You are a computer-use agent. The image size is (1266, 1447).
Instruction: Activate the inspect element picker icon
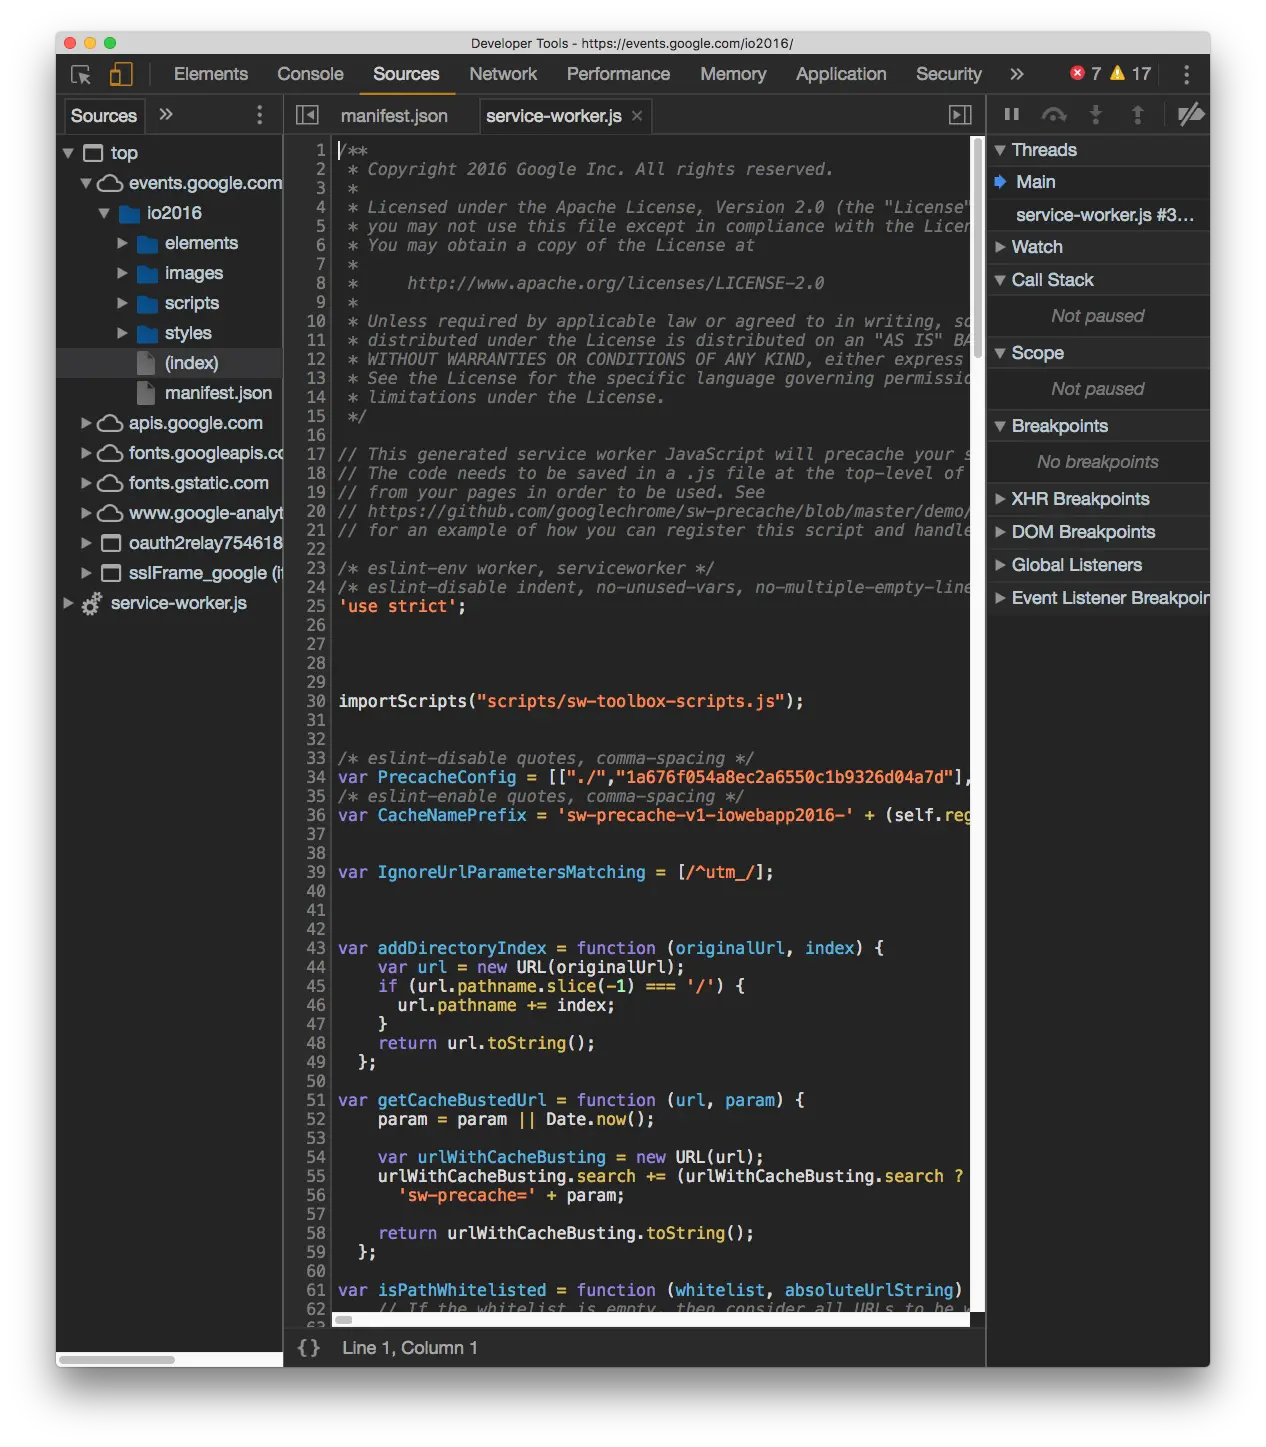click(81, 75)
